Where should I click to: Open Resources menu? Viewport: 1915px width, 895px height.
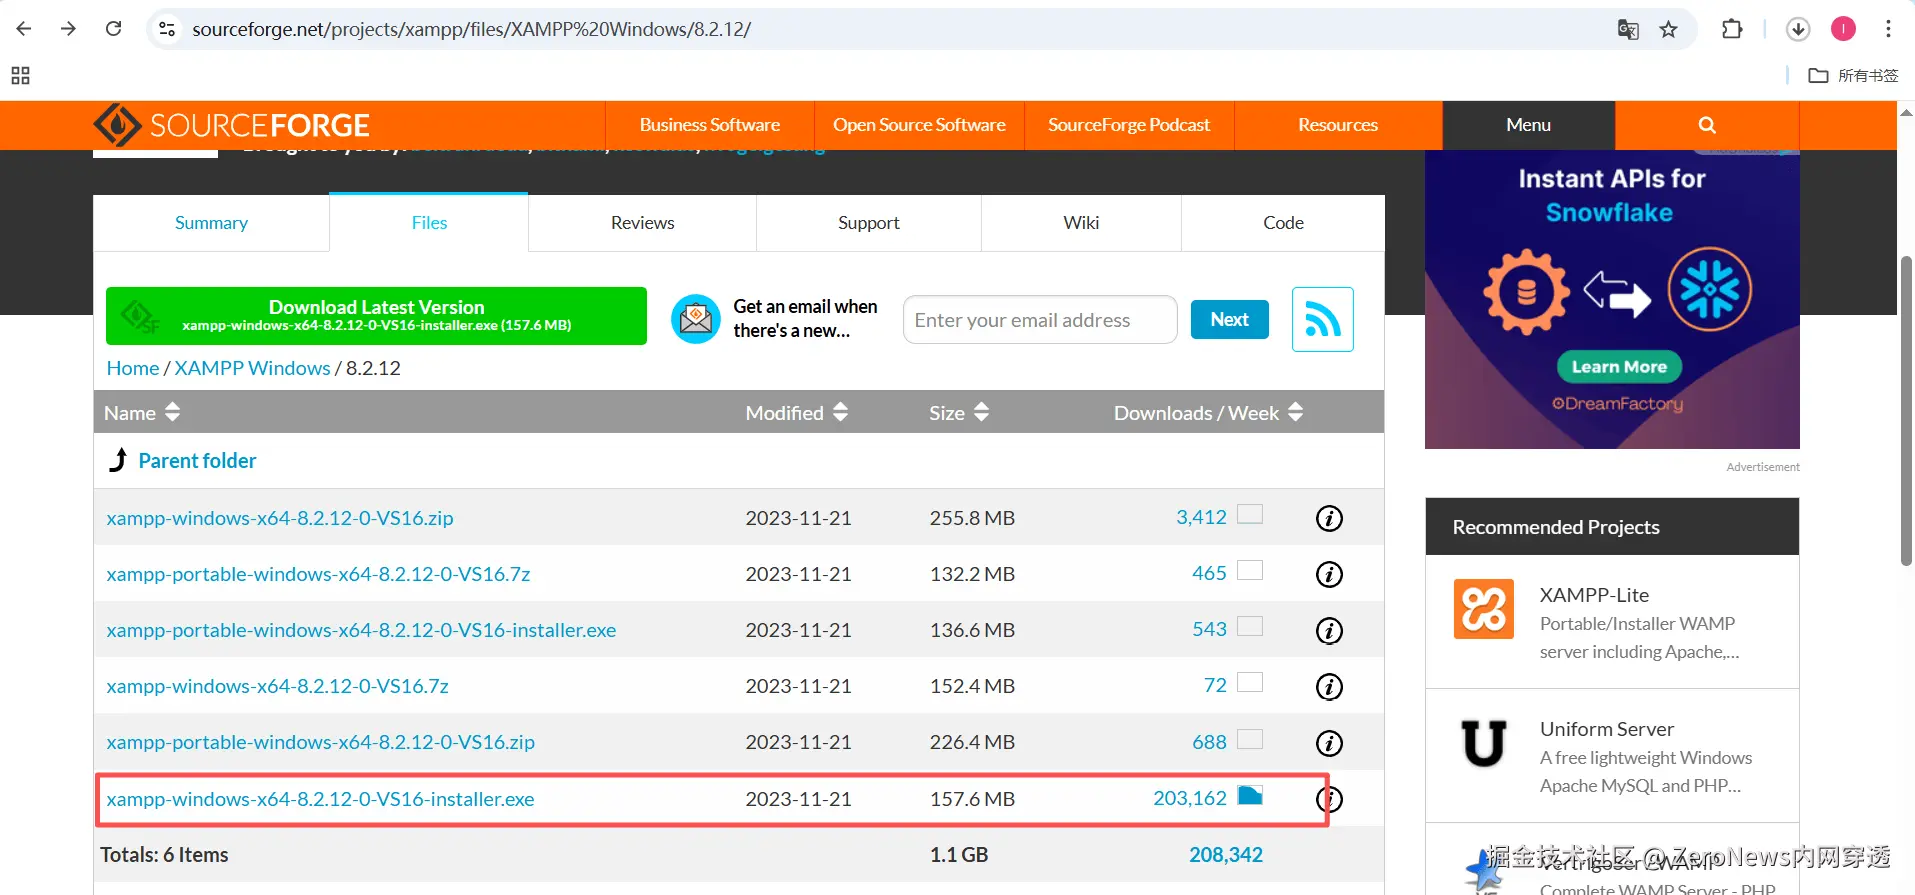pyautogui.click(x=1338, y=125)
